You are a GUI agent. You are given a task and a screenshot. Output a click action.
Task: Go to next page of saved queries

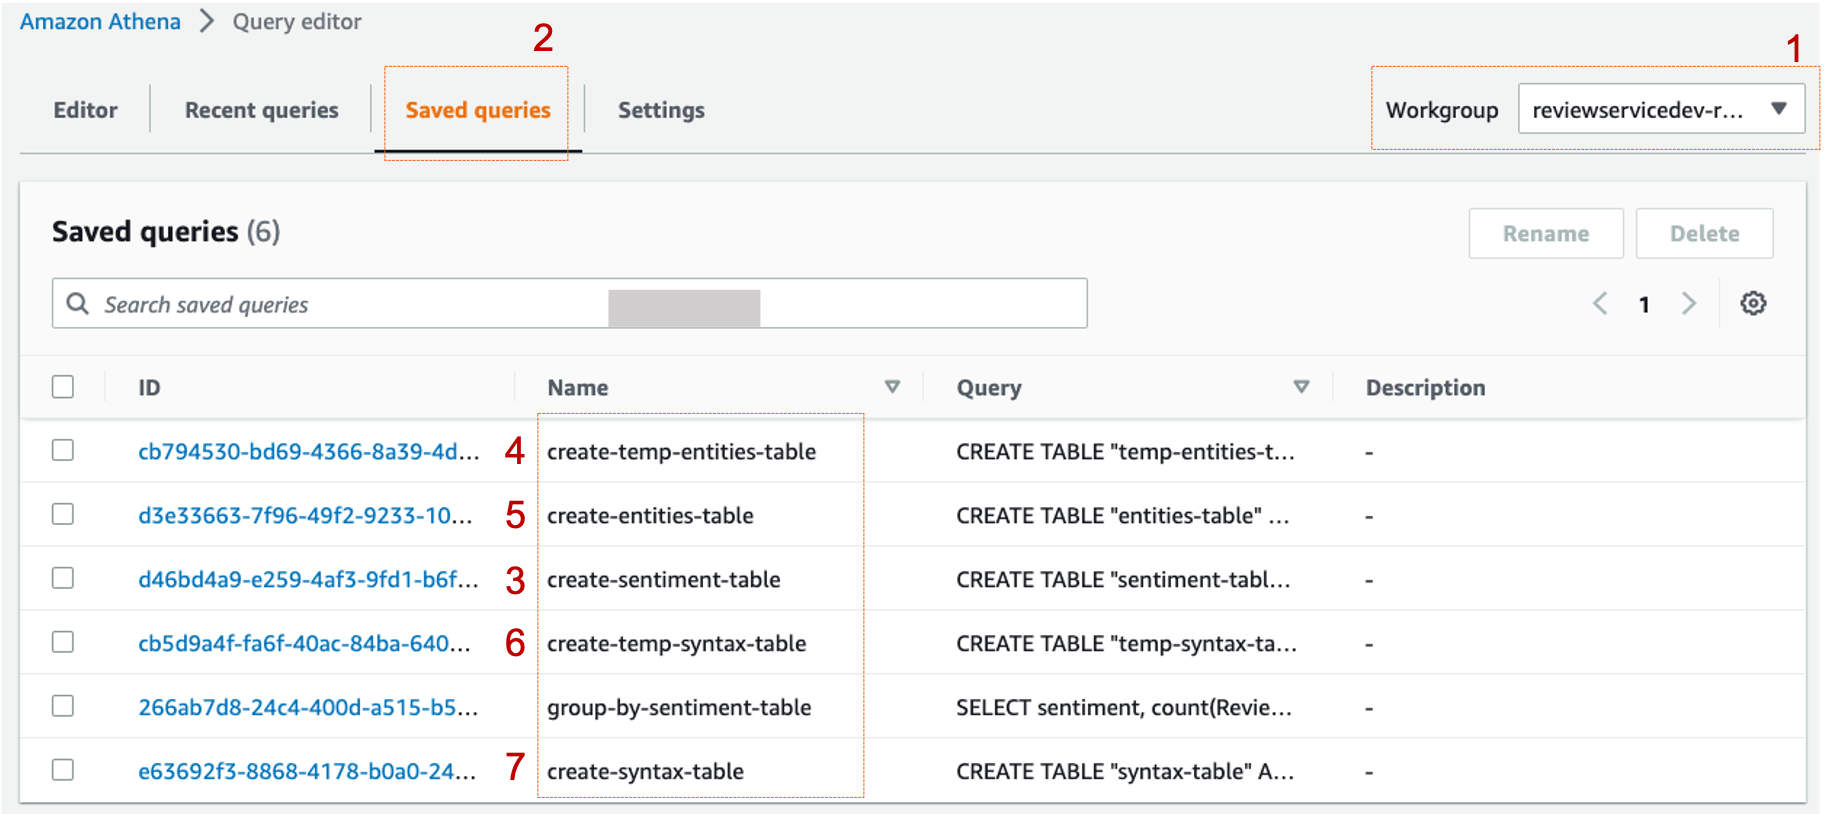(1689, 303)
